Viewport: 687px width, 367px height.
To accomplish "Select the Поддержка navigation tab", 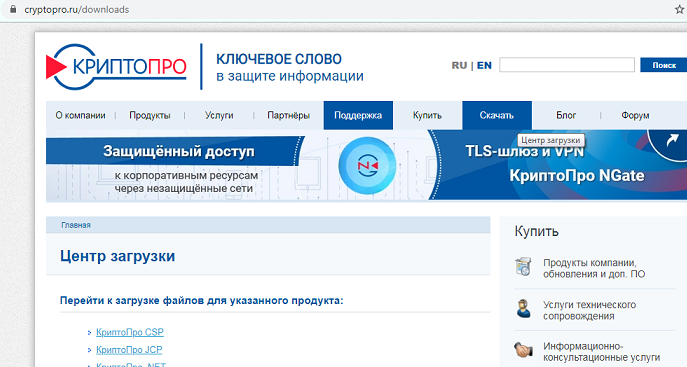I will [358, 115].
